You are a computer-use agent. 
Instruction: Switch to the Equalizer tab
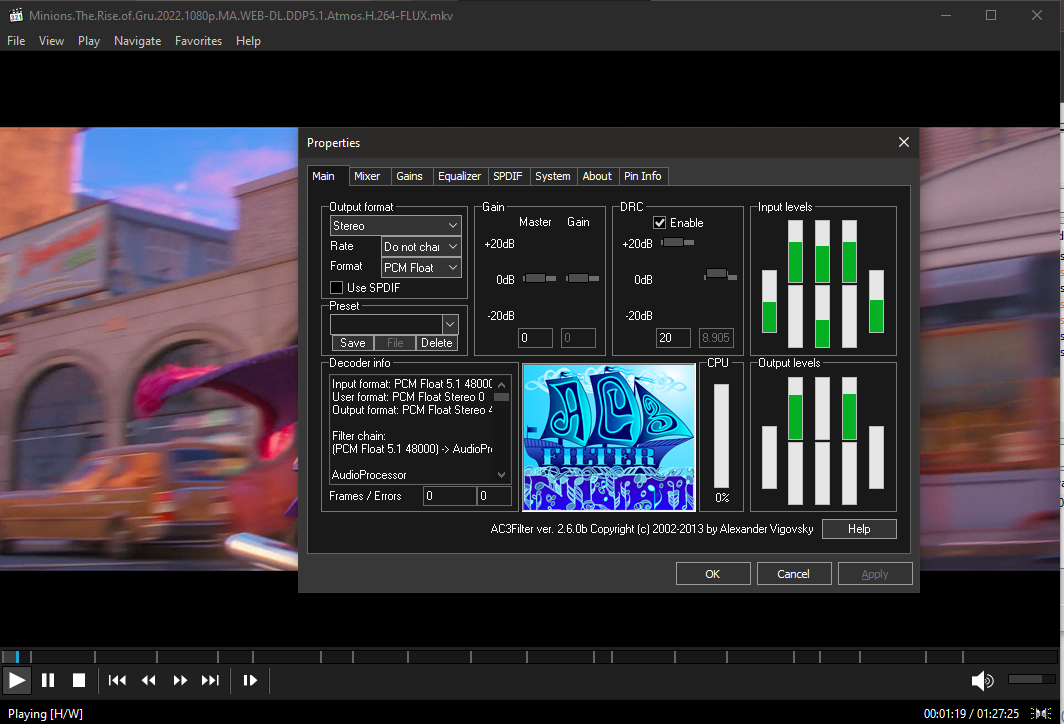pyautogui.click(x=459, y=176)
